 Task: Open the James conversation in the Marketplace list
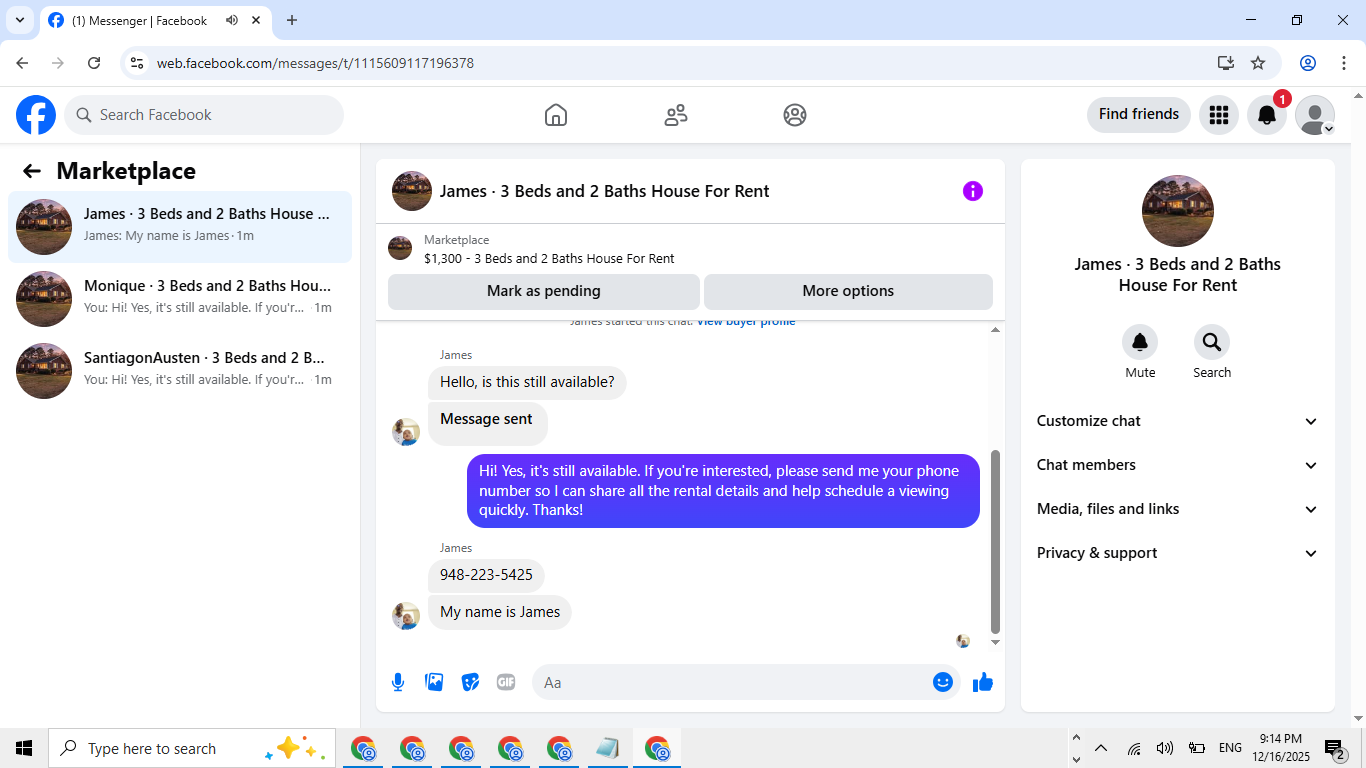pos(180,227)
